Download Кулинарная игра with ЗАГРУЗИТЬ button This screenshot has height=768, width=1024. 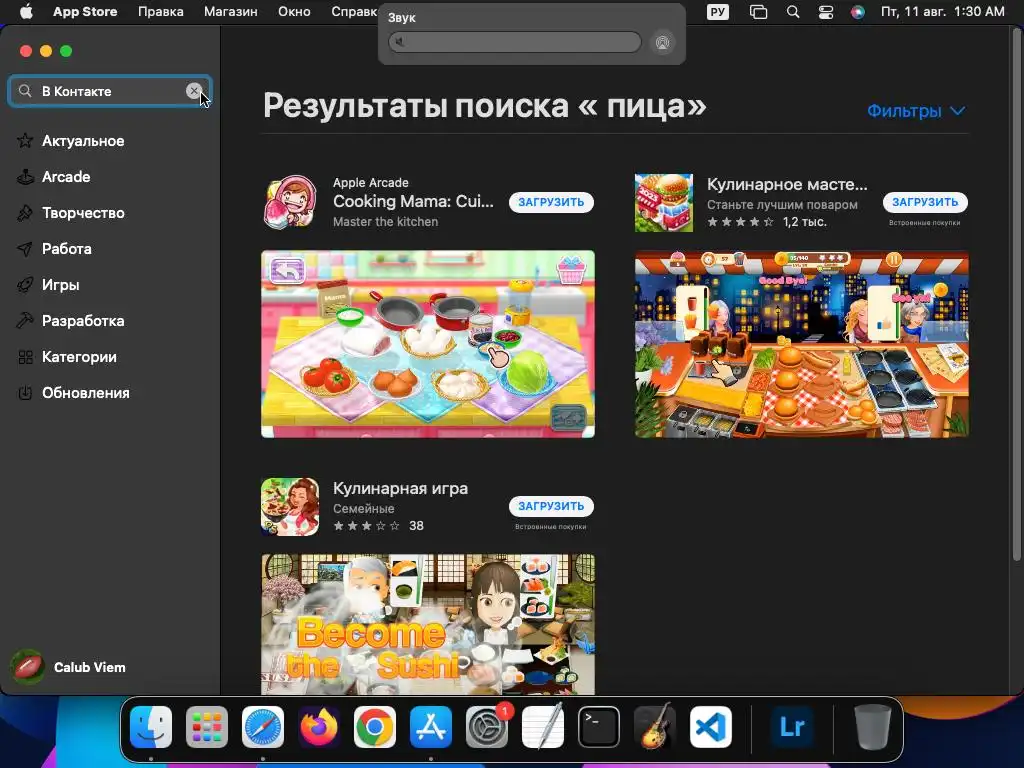551,506
